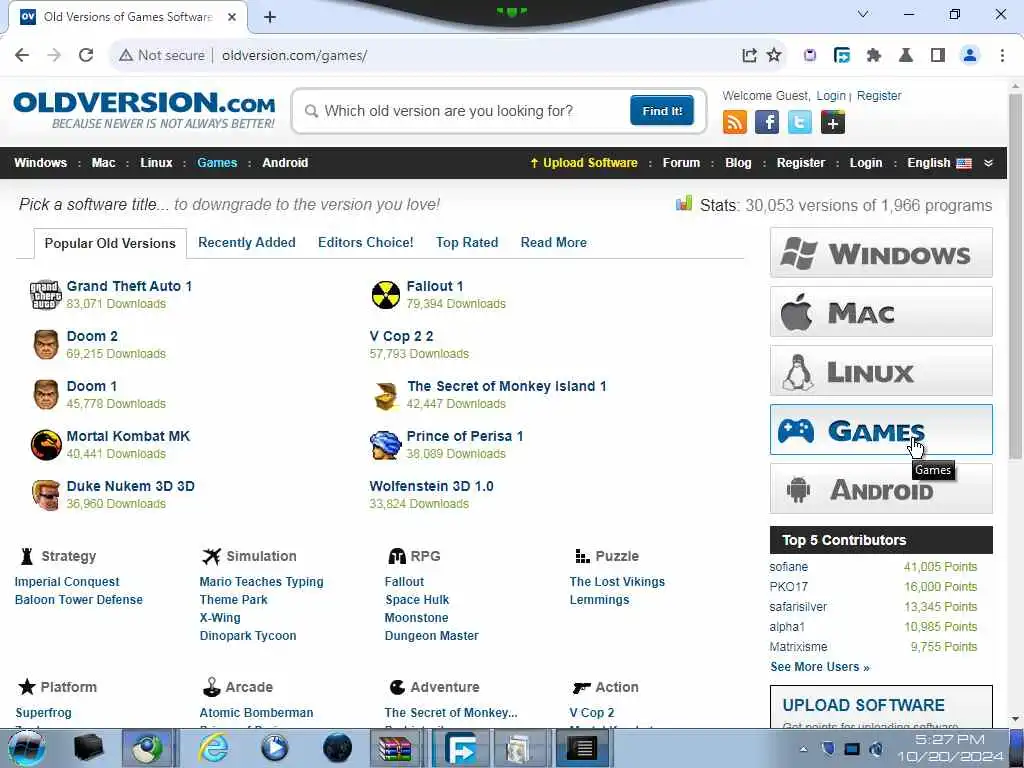This screenshot has width=1024, height=768.
Task: Open a new browser tab
Action: [270, 17]
